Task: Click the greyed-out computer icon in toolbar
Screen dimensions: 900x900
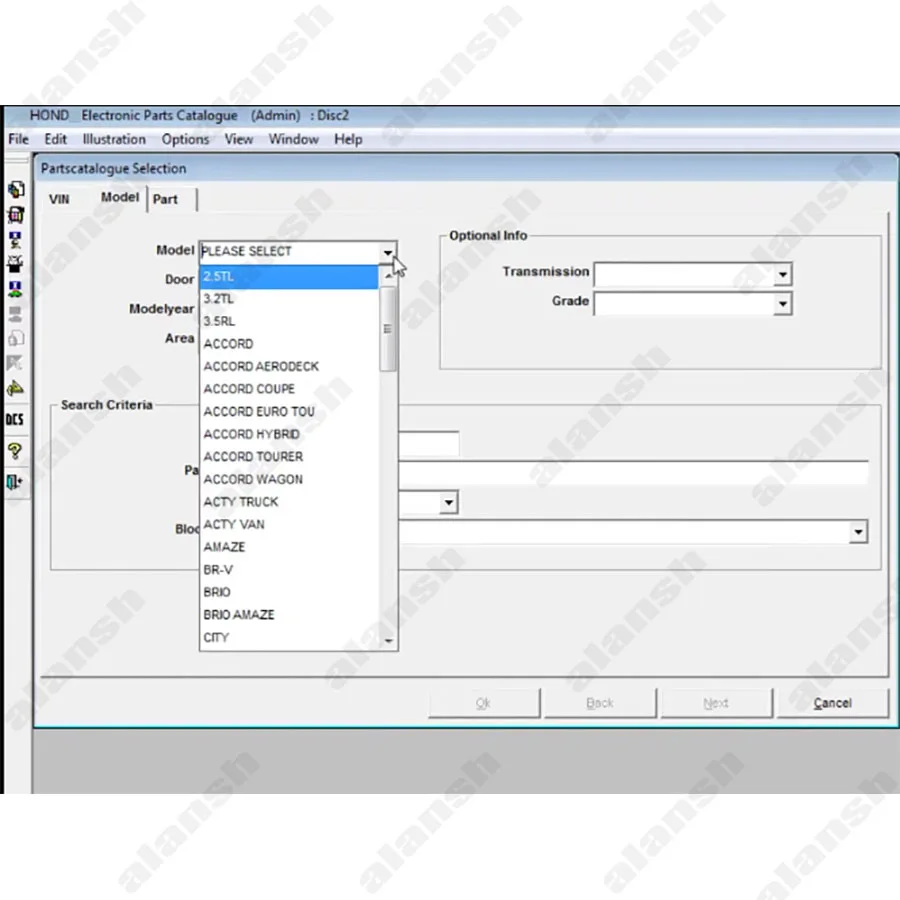Action: [15, 313]
